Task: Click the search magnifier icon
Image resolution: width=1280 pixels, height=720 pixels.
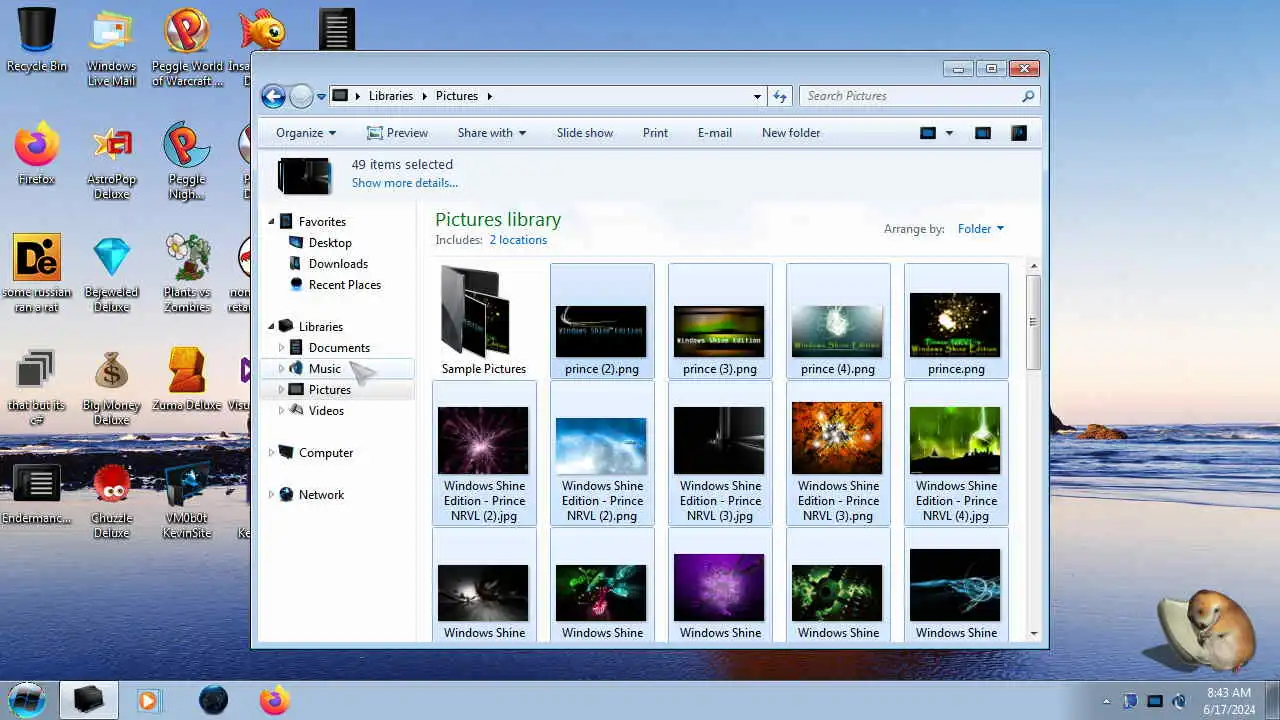Action: click(x=1028, y=96)
